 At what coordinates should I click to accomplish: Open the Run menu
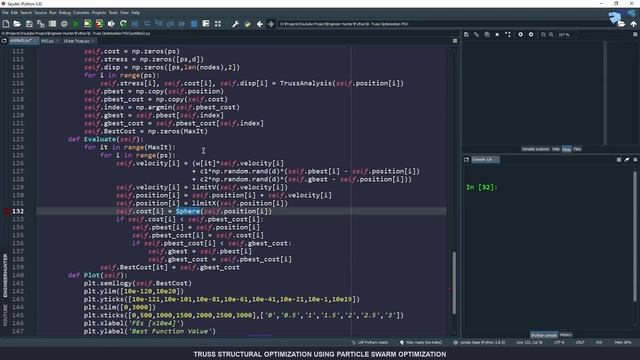[53, 13]
